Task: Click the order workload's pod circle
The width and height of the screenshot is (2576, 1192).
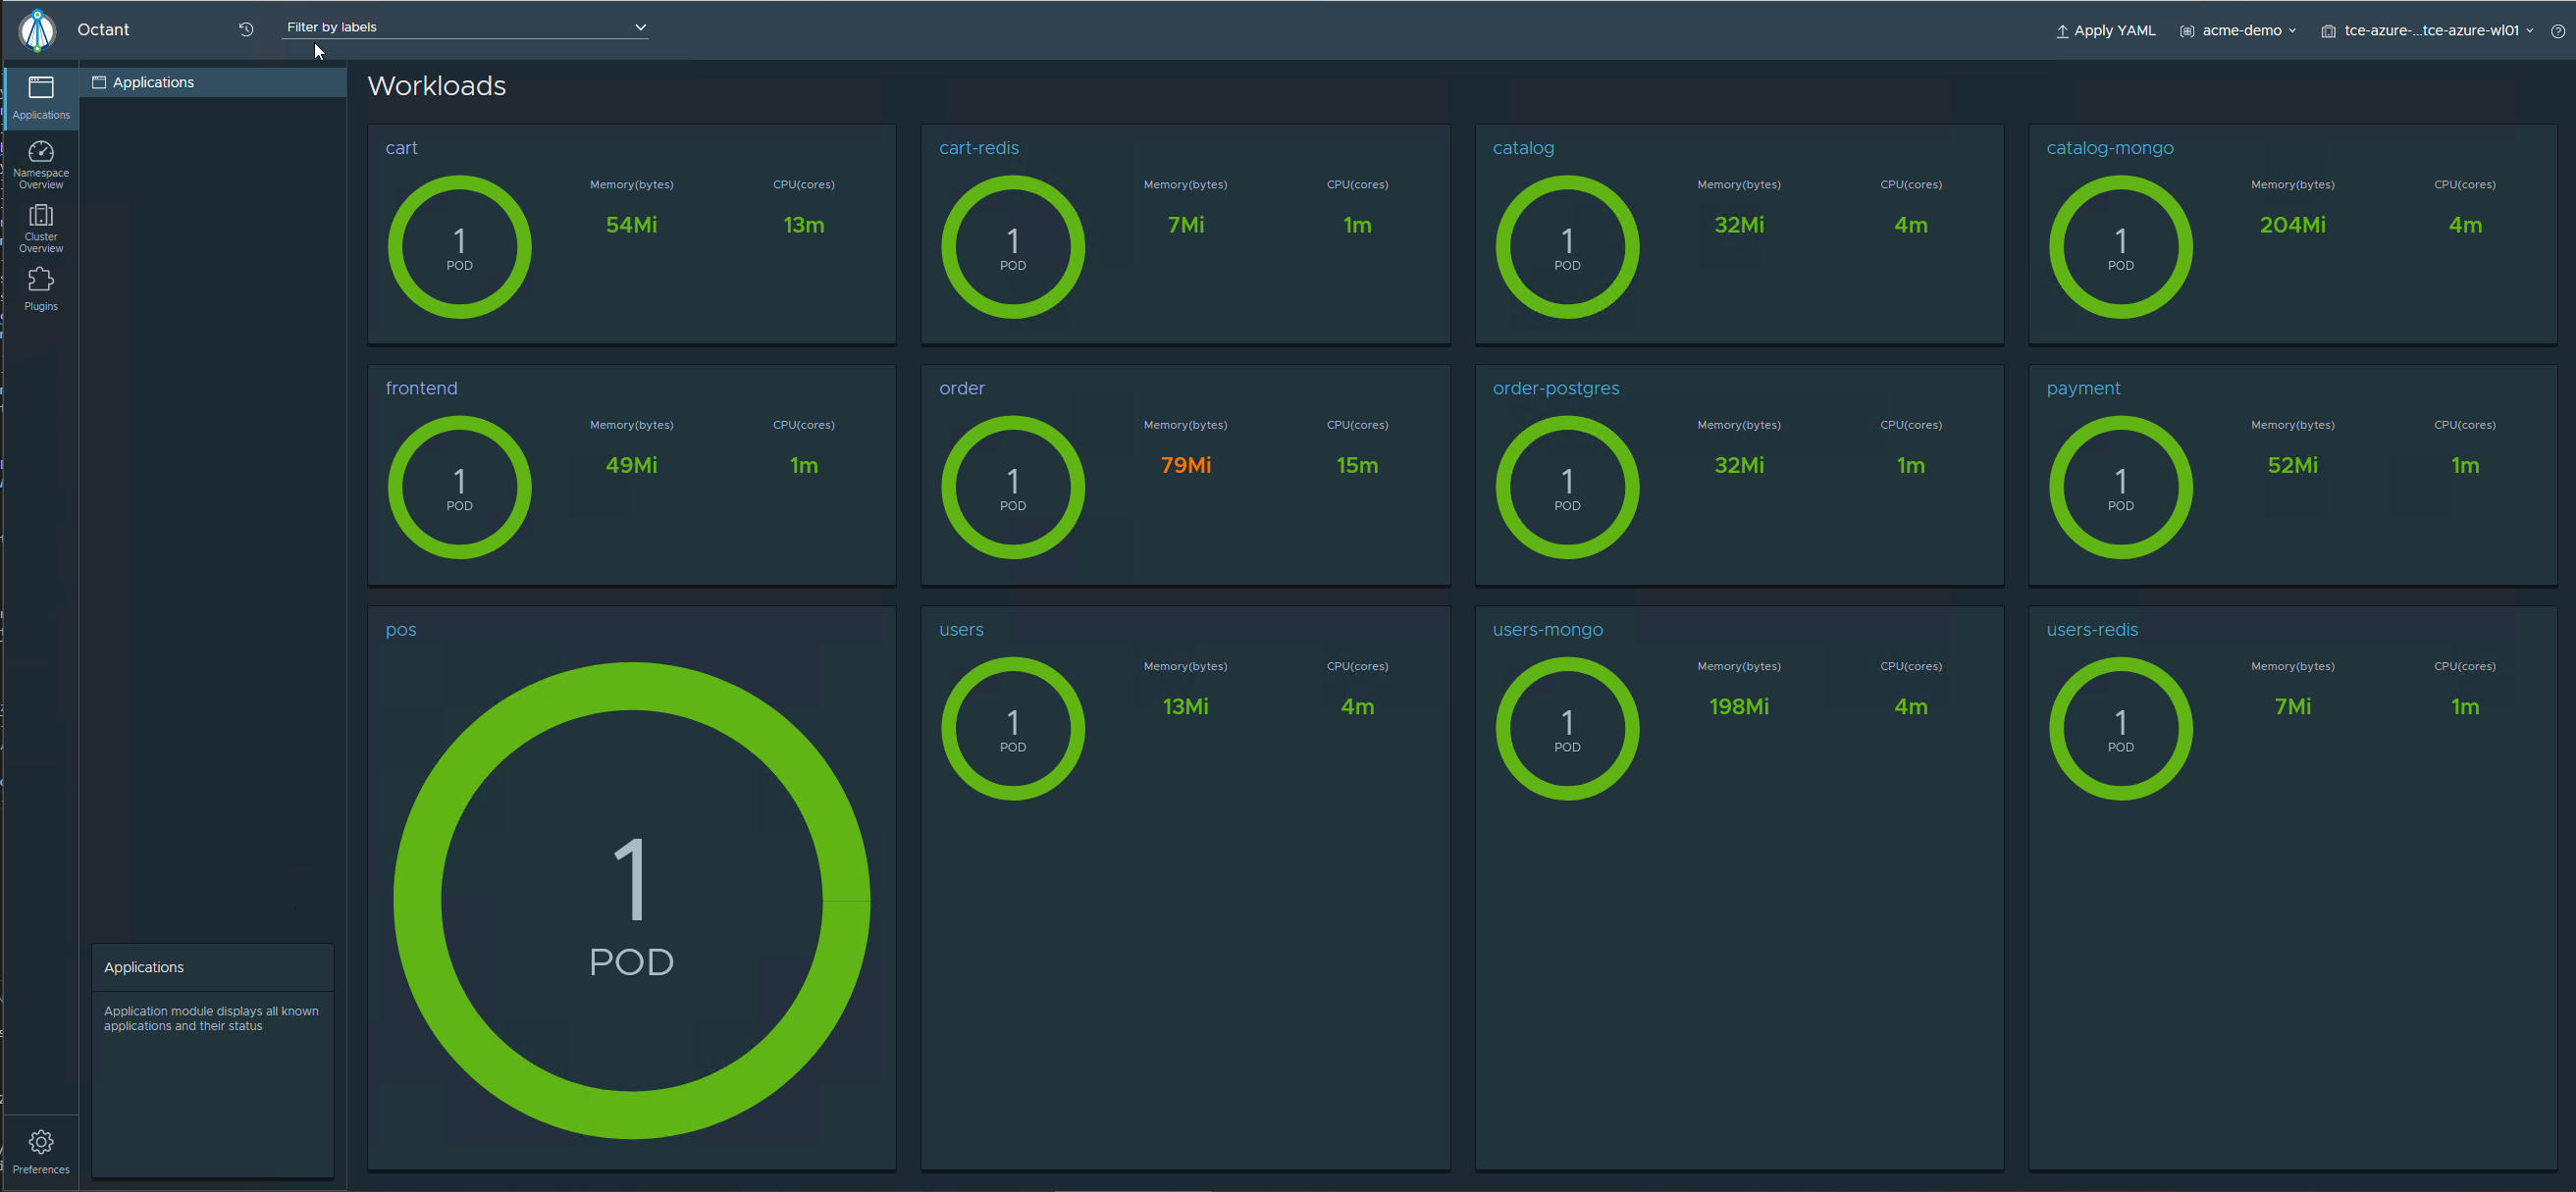Action: [x=1012, y=487]
